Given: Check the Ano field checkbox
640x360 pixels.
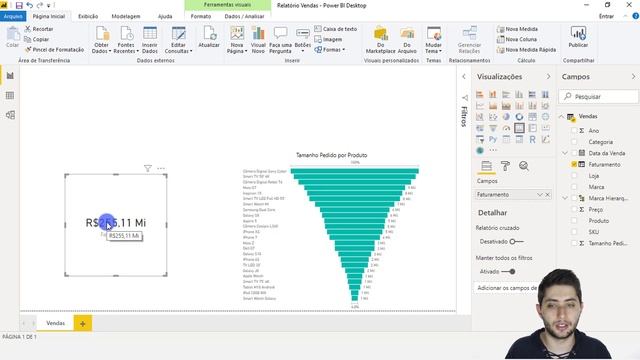Looking at the screenshot, I should pyautogui.click(x=574, y=131).
